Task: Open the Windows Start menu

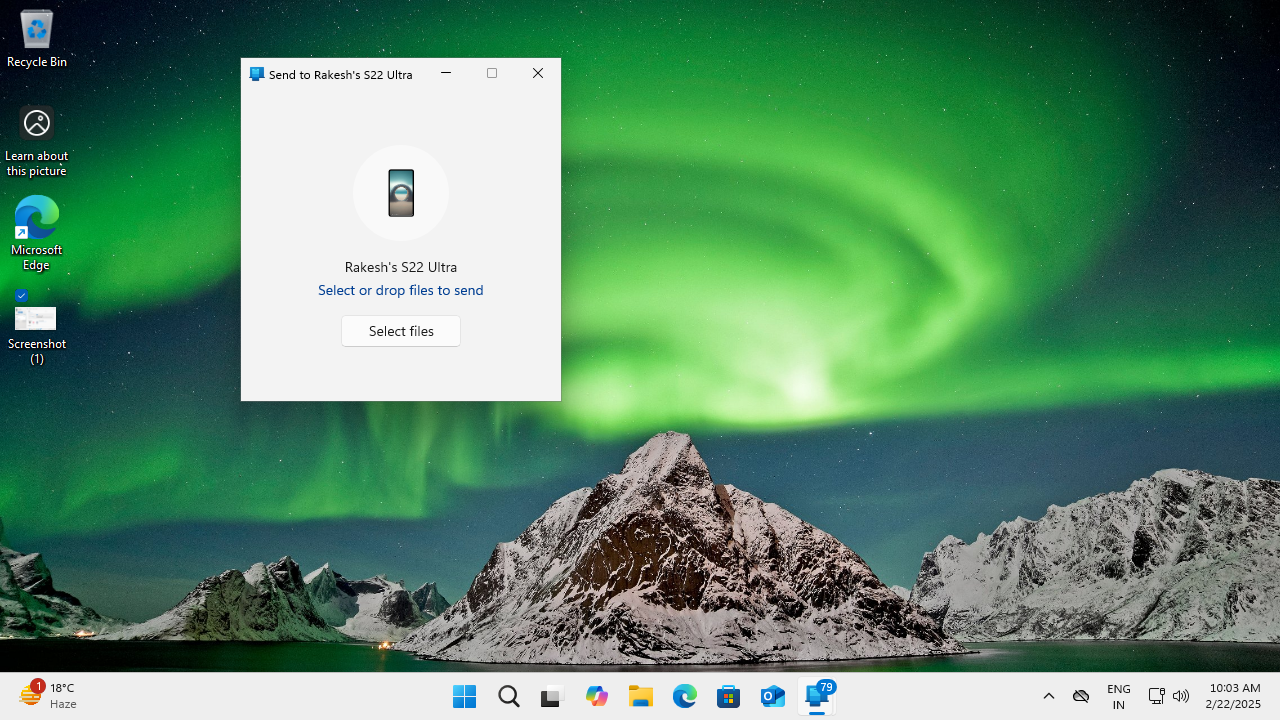Action: [465, 697]
